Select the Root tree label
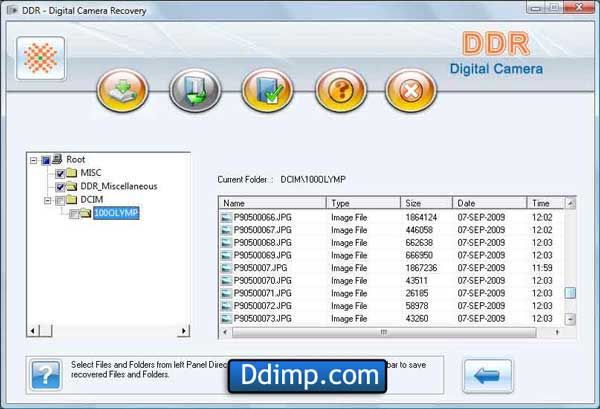The height and width of the screenshot is (409, 600). [76, 160]
